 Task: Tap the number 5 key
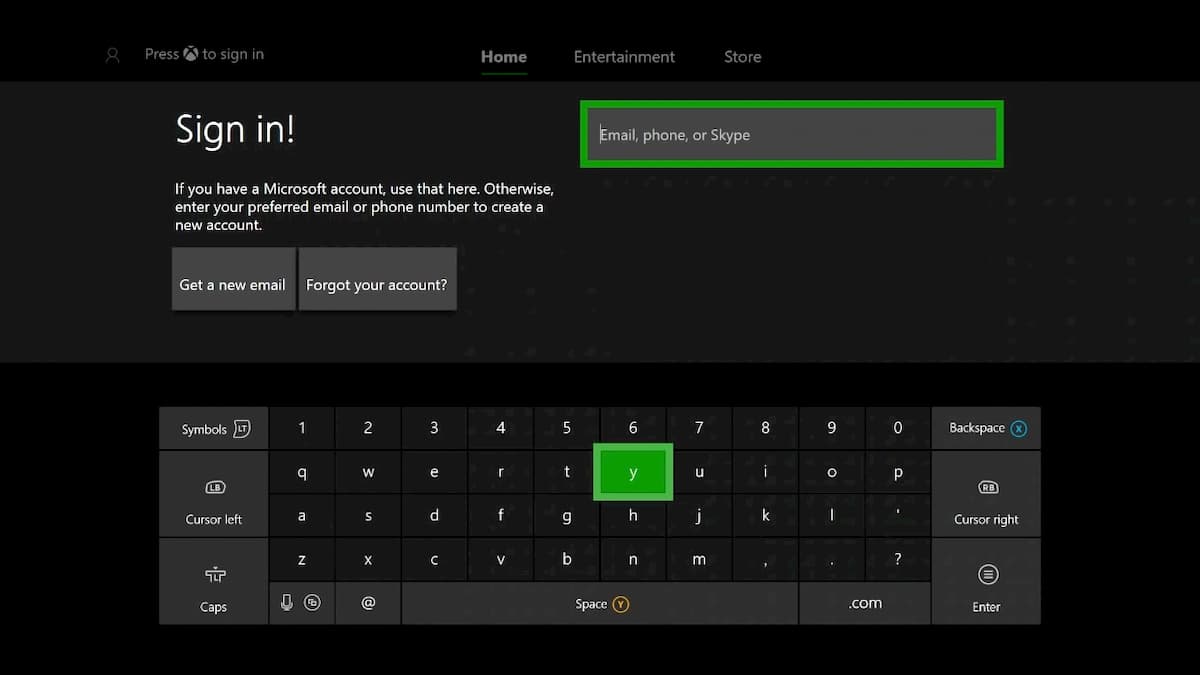click(x=567, y=428)
